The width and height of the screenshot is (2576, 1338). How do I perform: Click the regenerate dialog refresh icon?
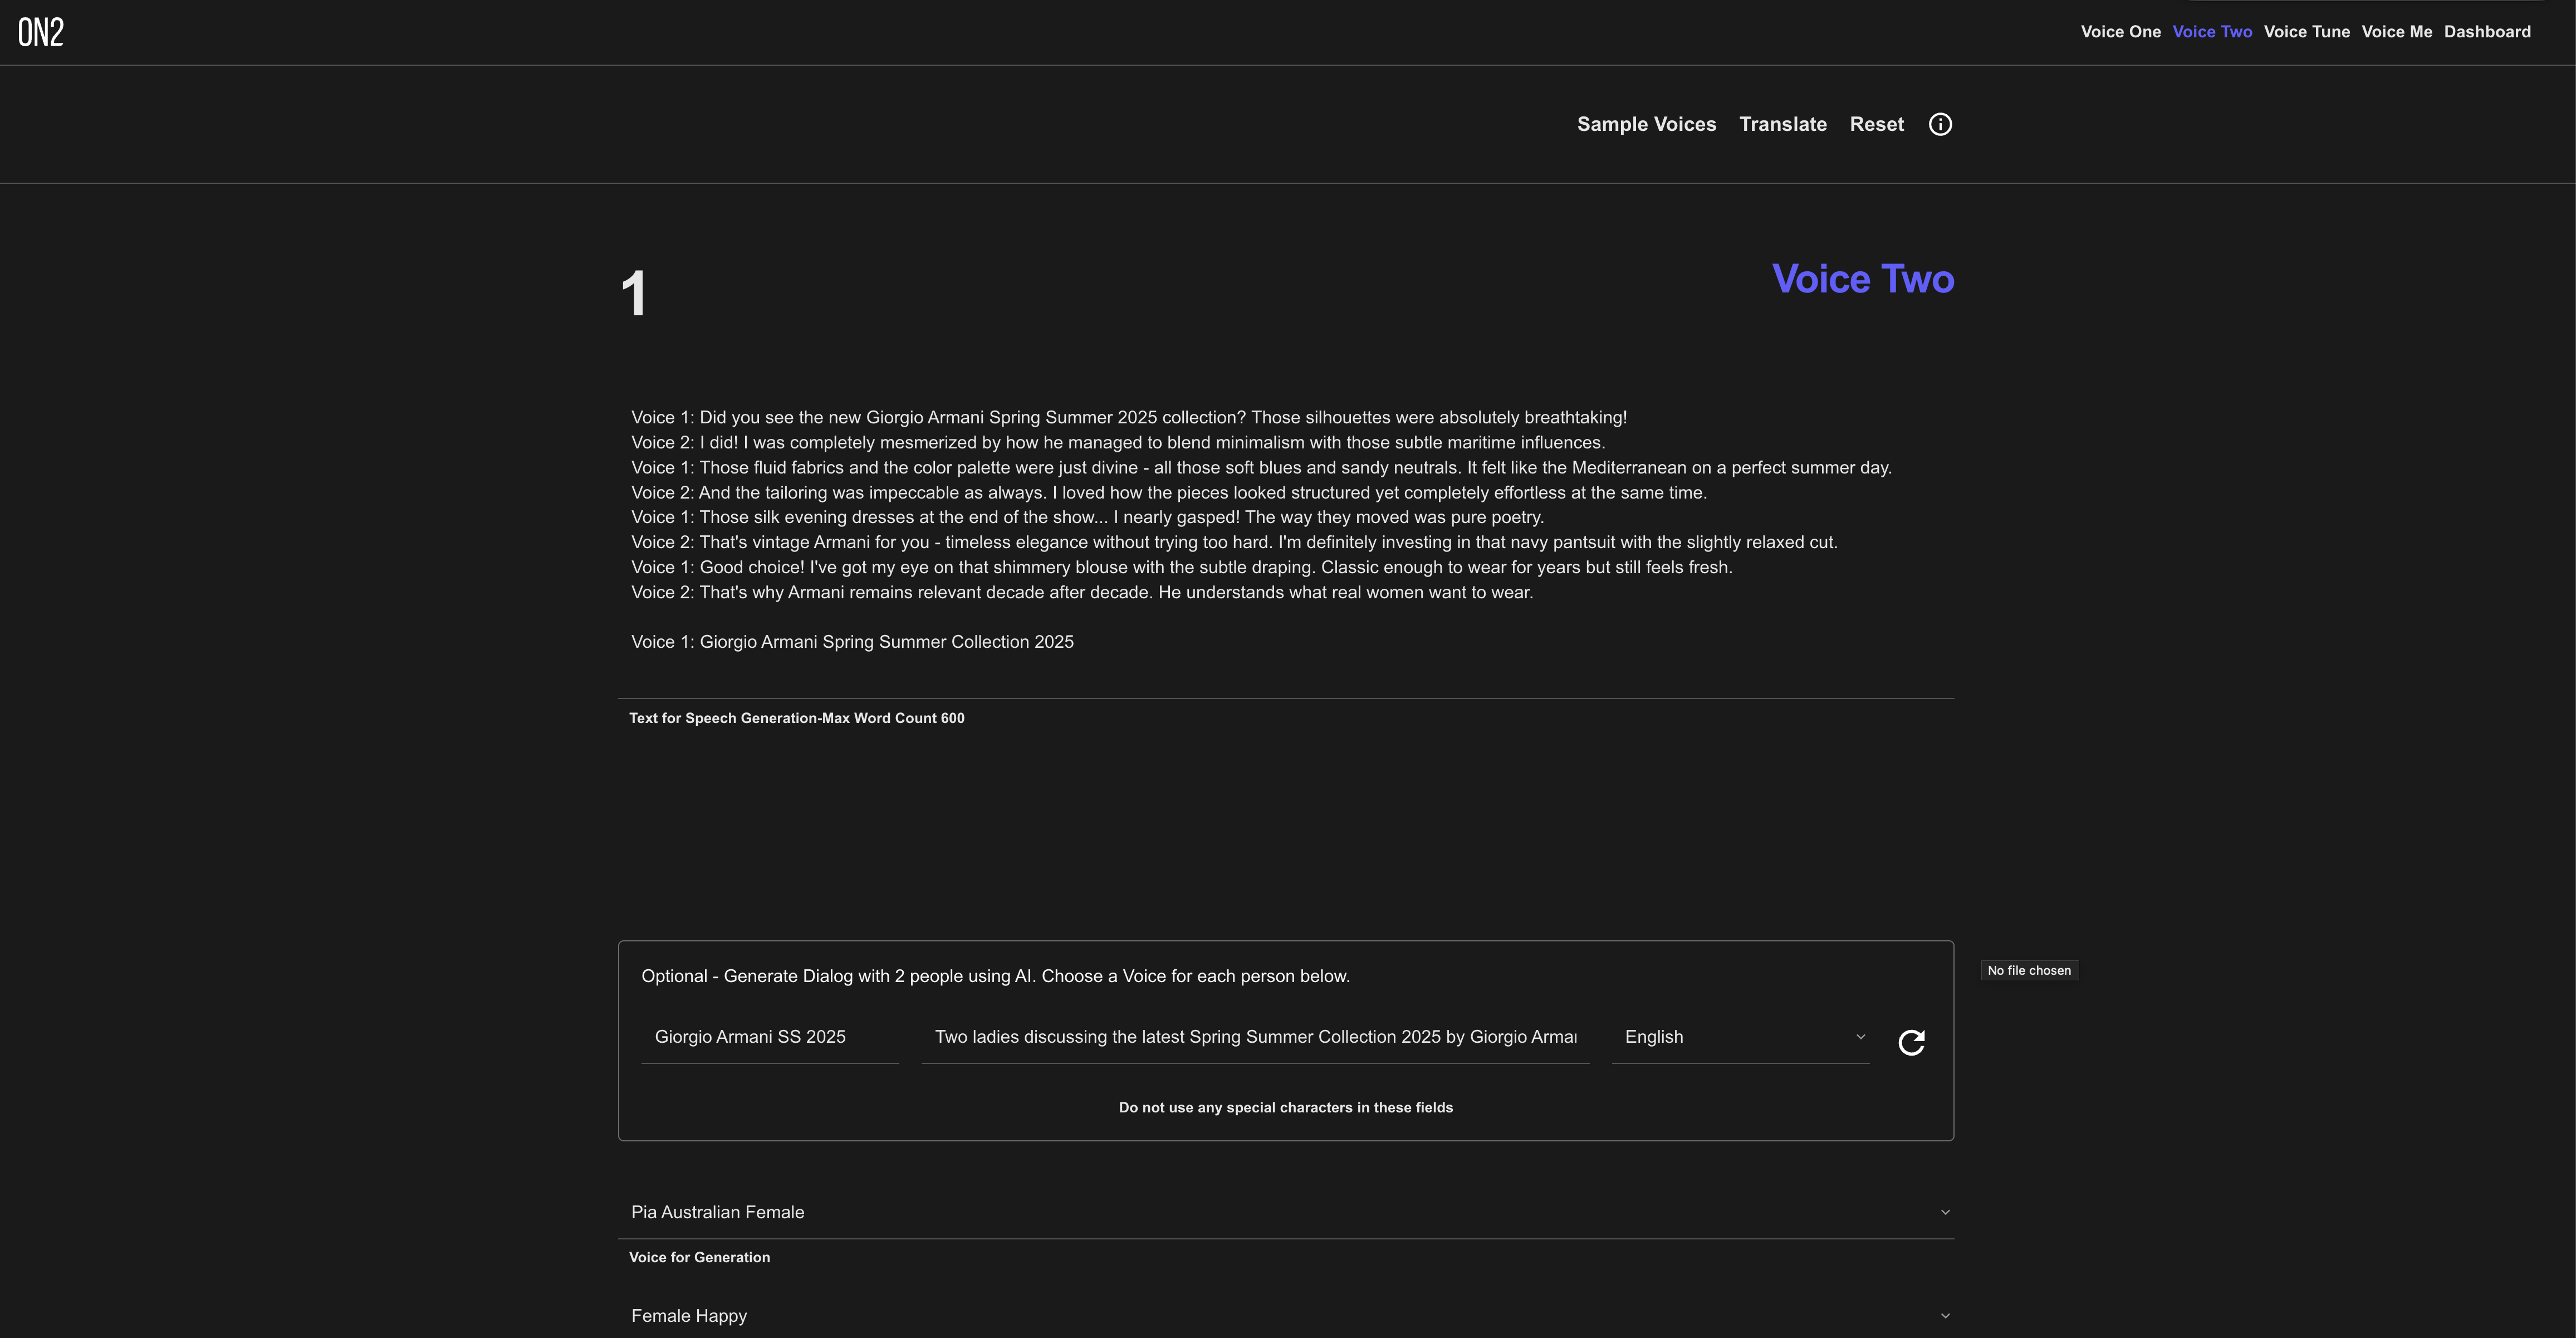[1911, 1042]
